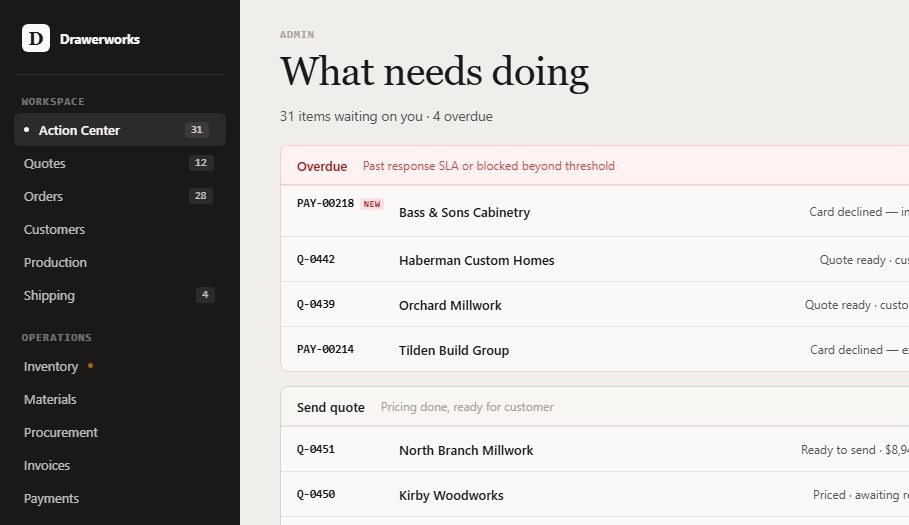Click Quote ready text on Orchard Millwork row
909x525 pixels.
click(857, 305)
